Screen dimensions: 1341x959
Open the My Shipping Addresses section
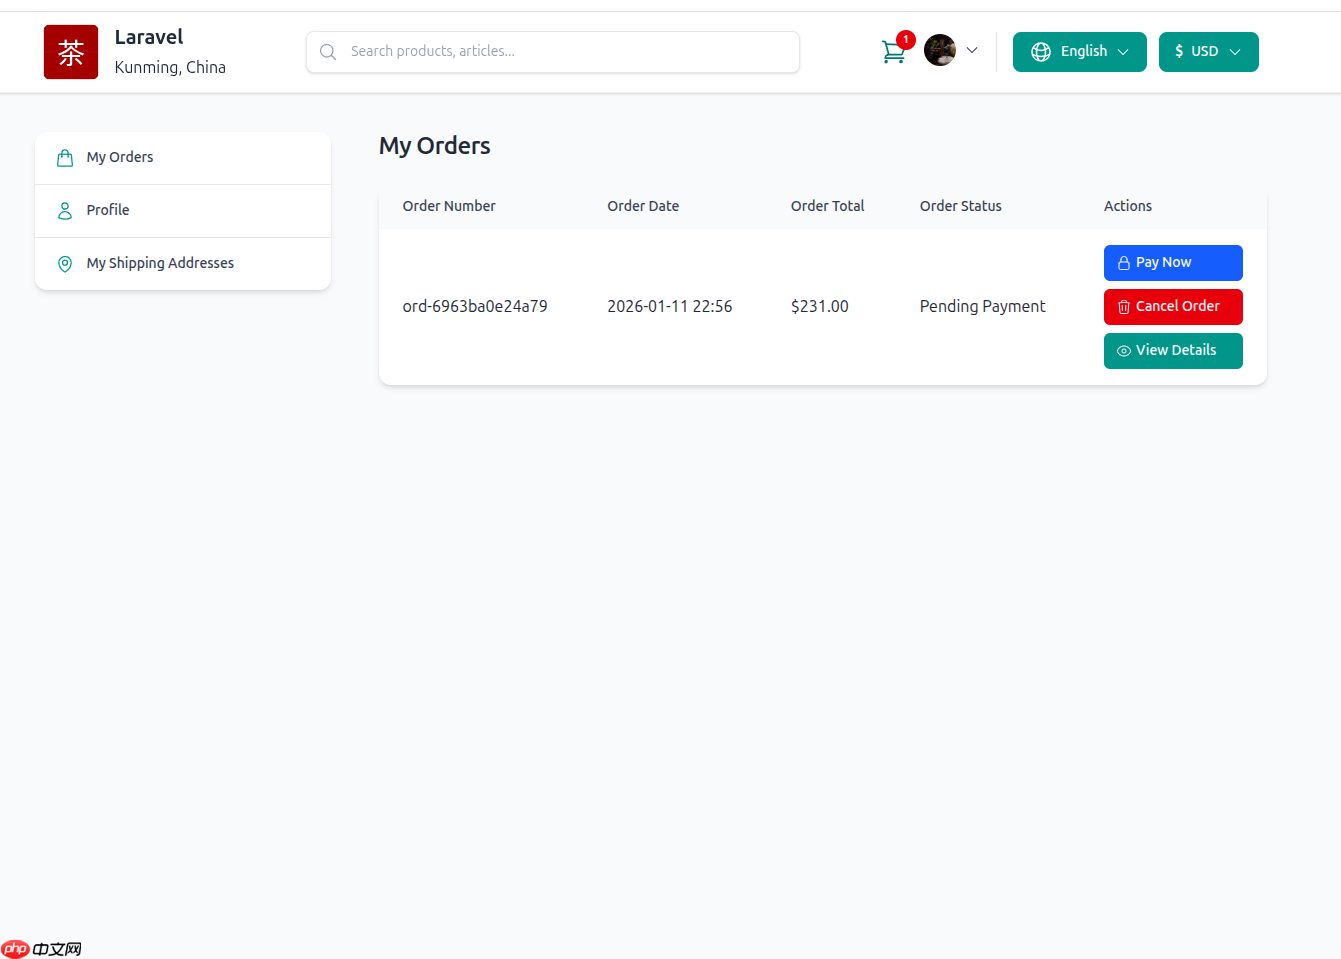[x=160, y=263]
